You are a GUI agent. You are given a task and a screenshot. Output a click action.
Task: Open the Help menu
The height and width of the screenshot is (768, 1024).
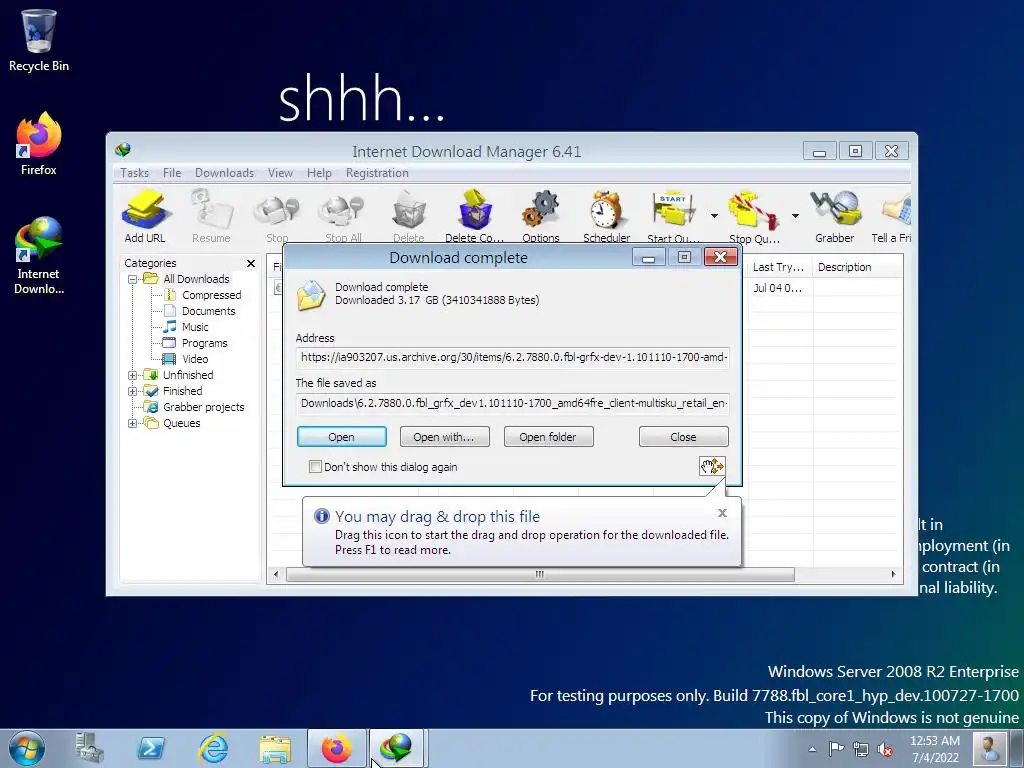(x=319, y=173)
